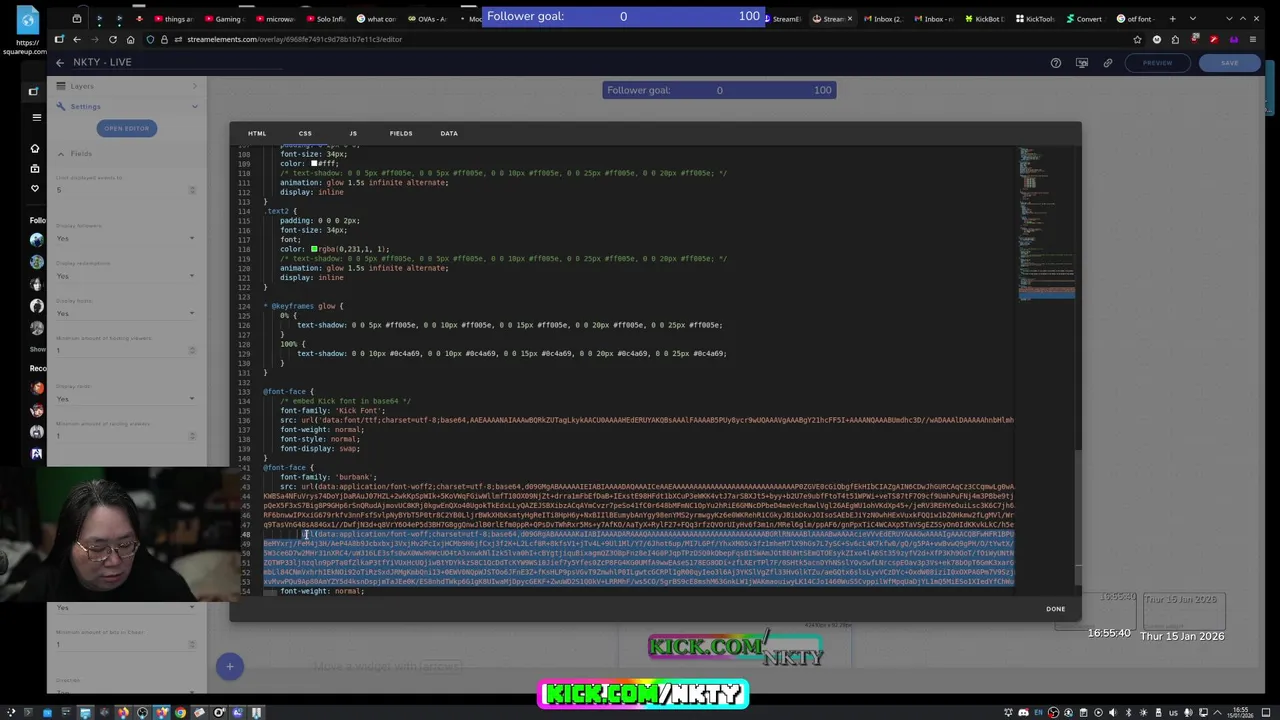This screenshot has height=720, width=1280.
Task: Click the code editor minimap
Action: point(1047,223)
